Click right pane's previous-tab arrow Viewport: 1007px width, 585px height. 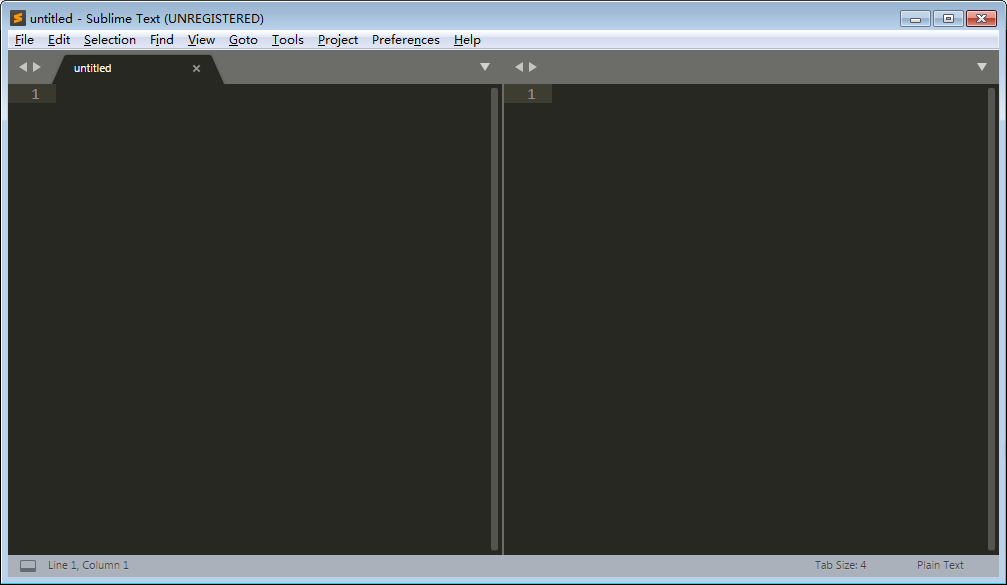(519, 67)
